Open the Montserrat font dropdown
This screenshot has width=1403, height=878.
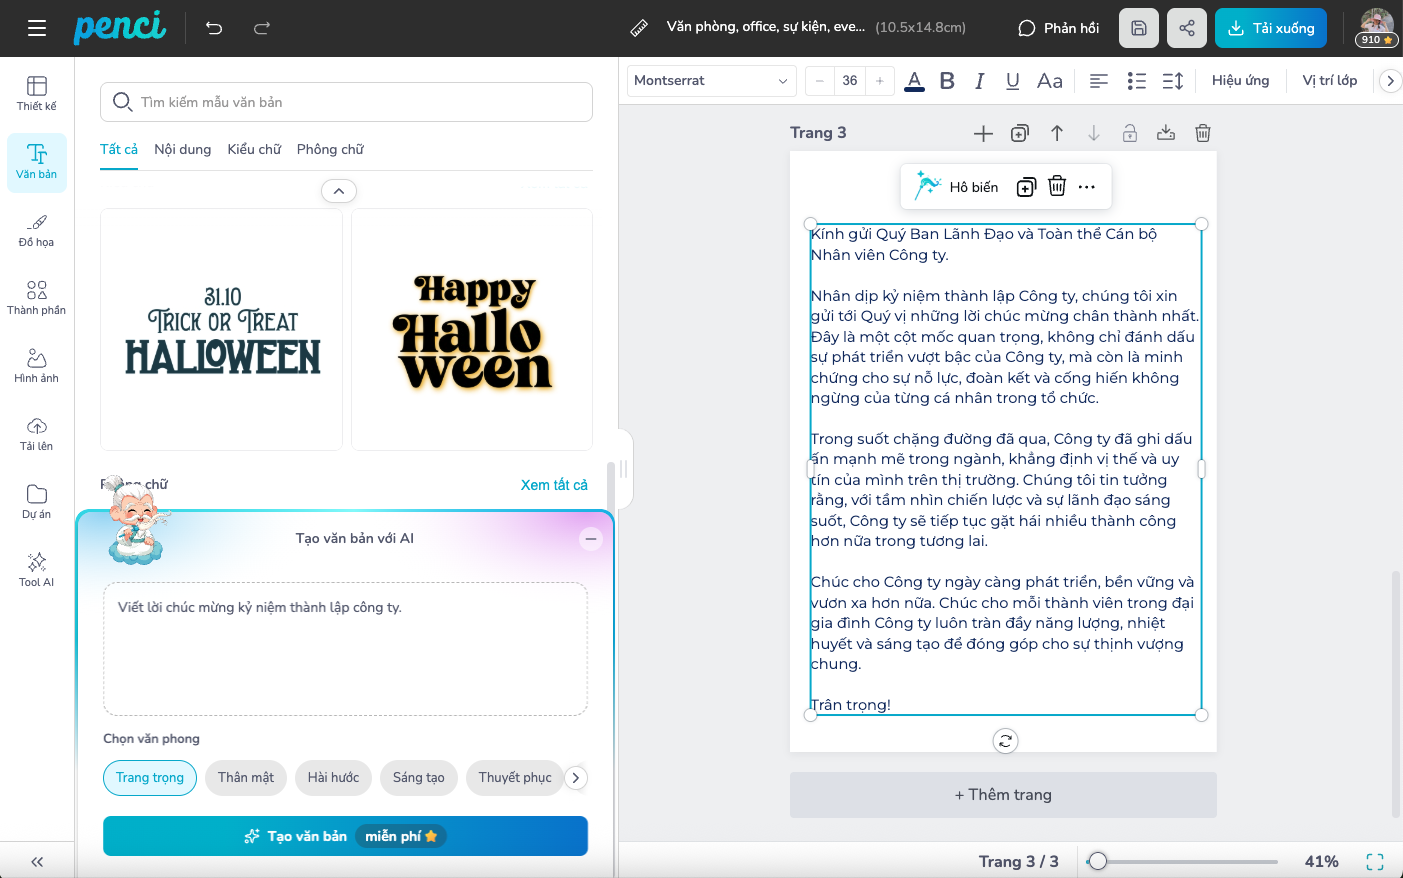(711, 81)
